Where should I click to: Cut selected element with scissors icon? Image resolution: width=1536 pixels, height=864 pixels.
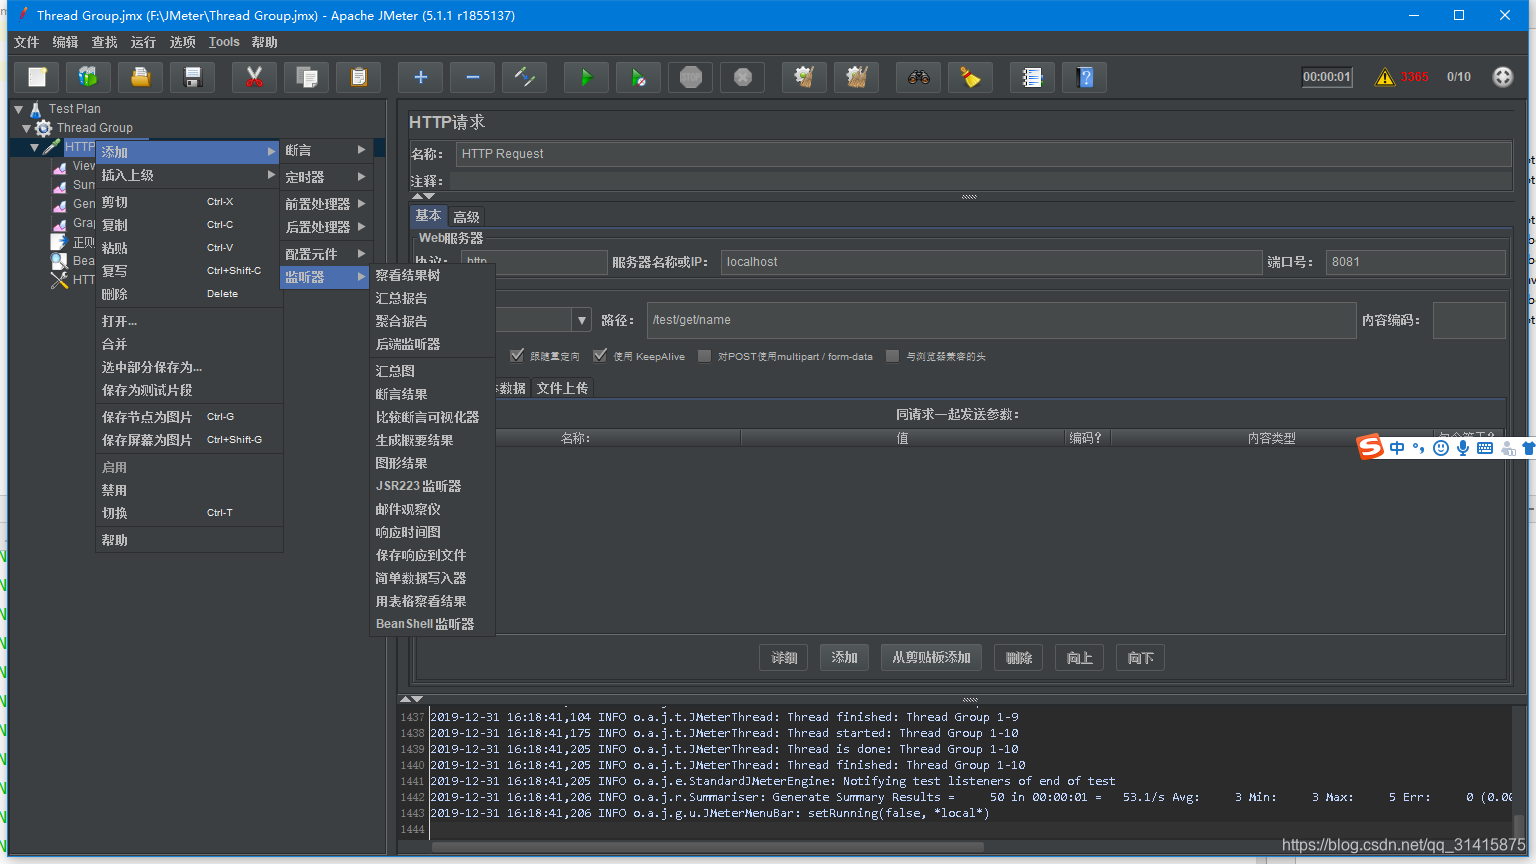(x=255, y=77)
